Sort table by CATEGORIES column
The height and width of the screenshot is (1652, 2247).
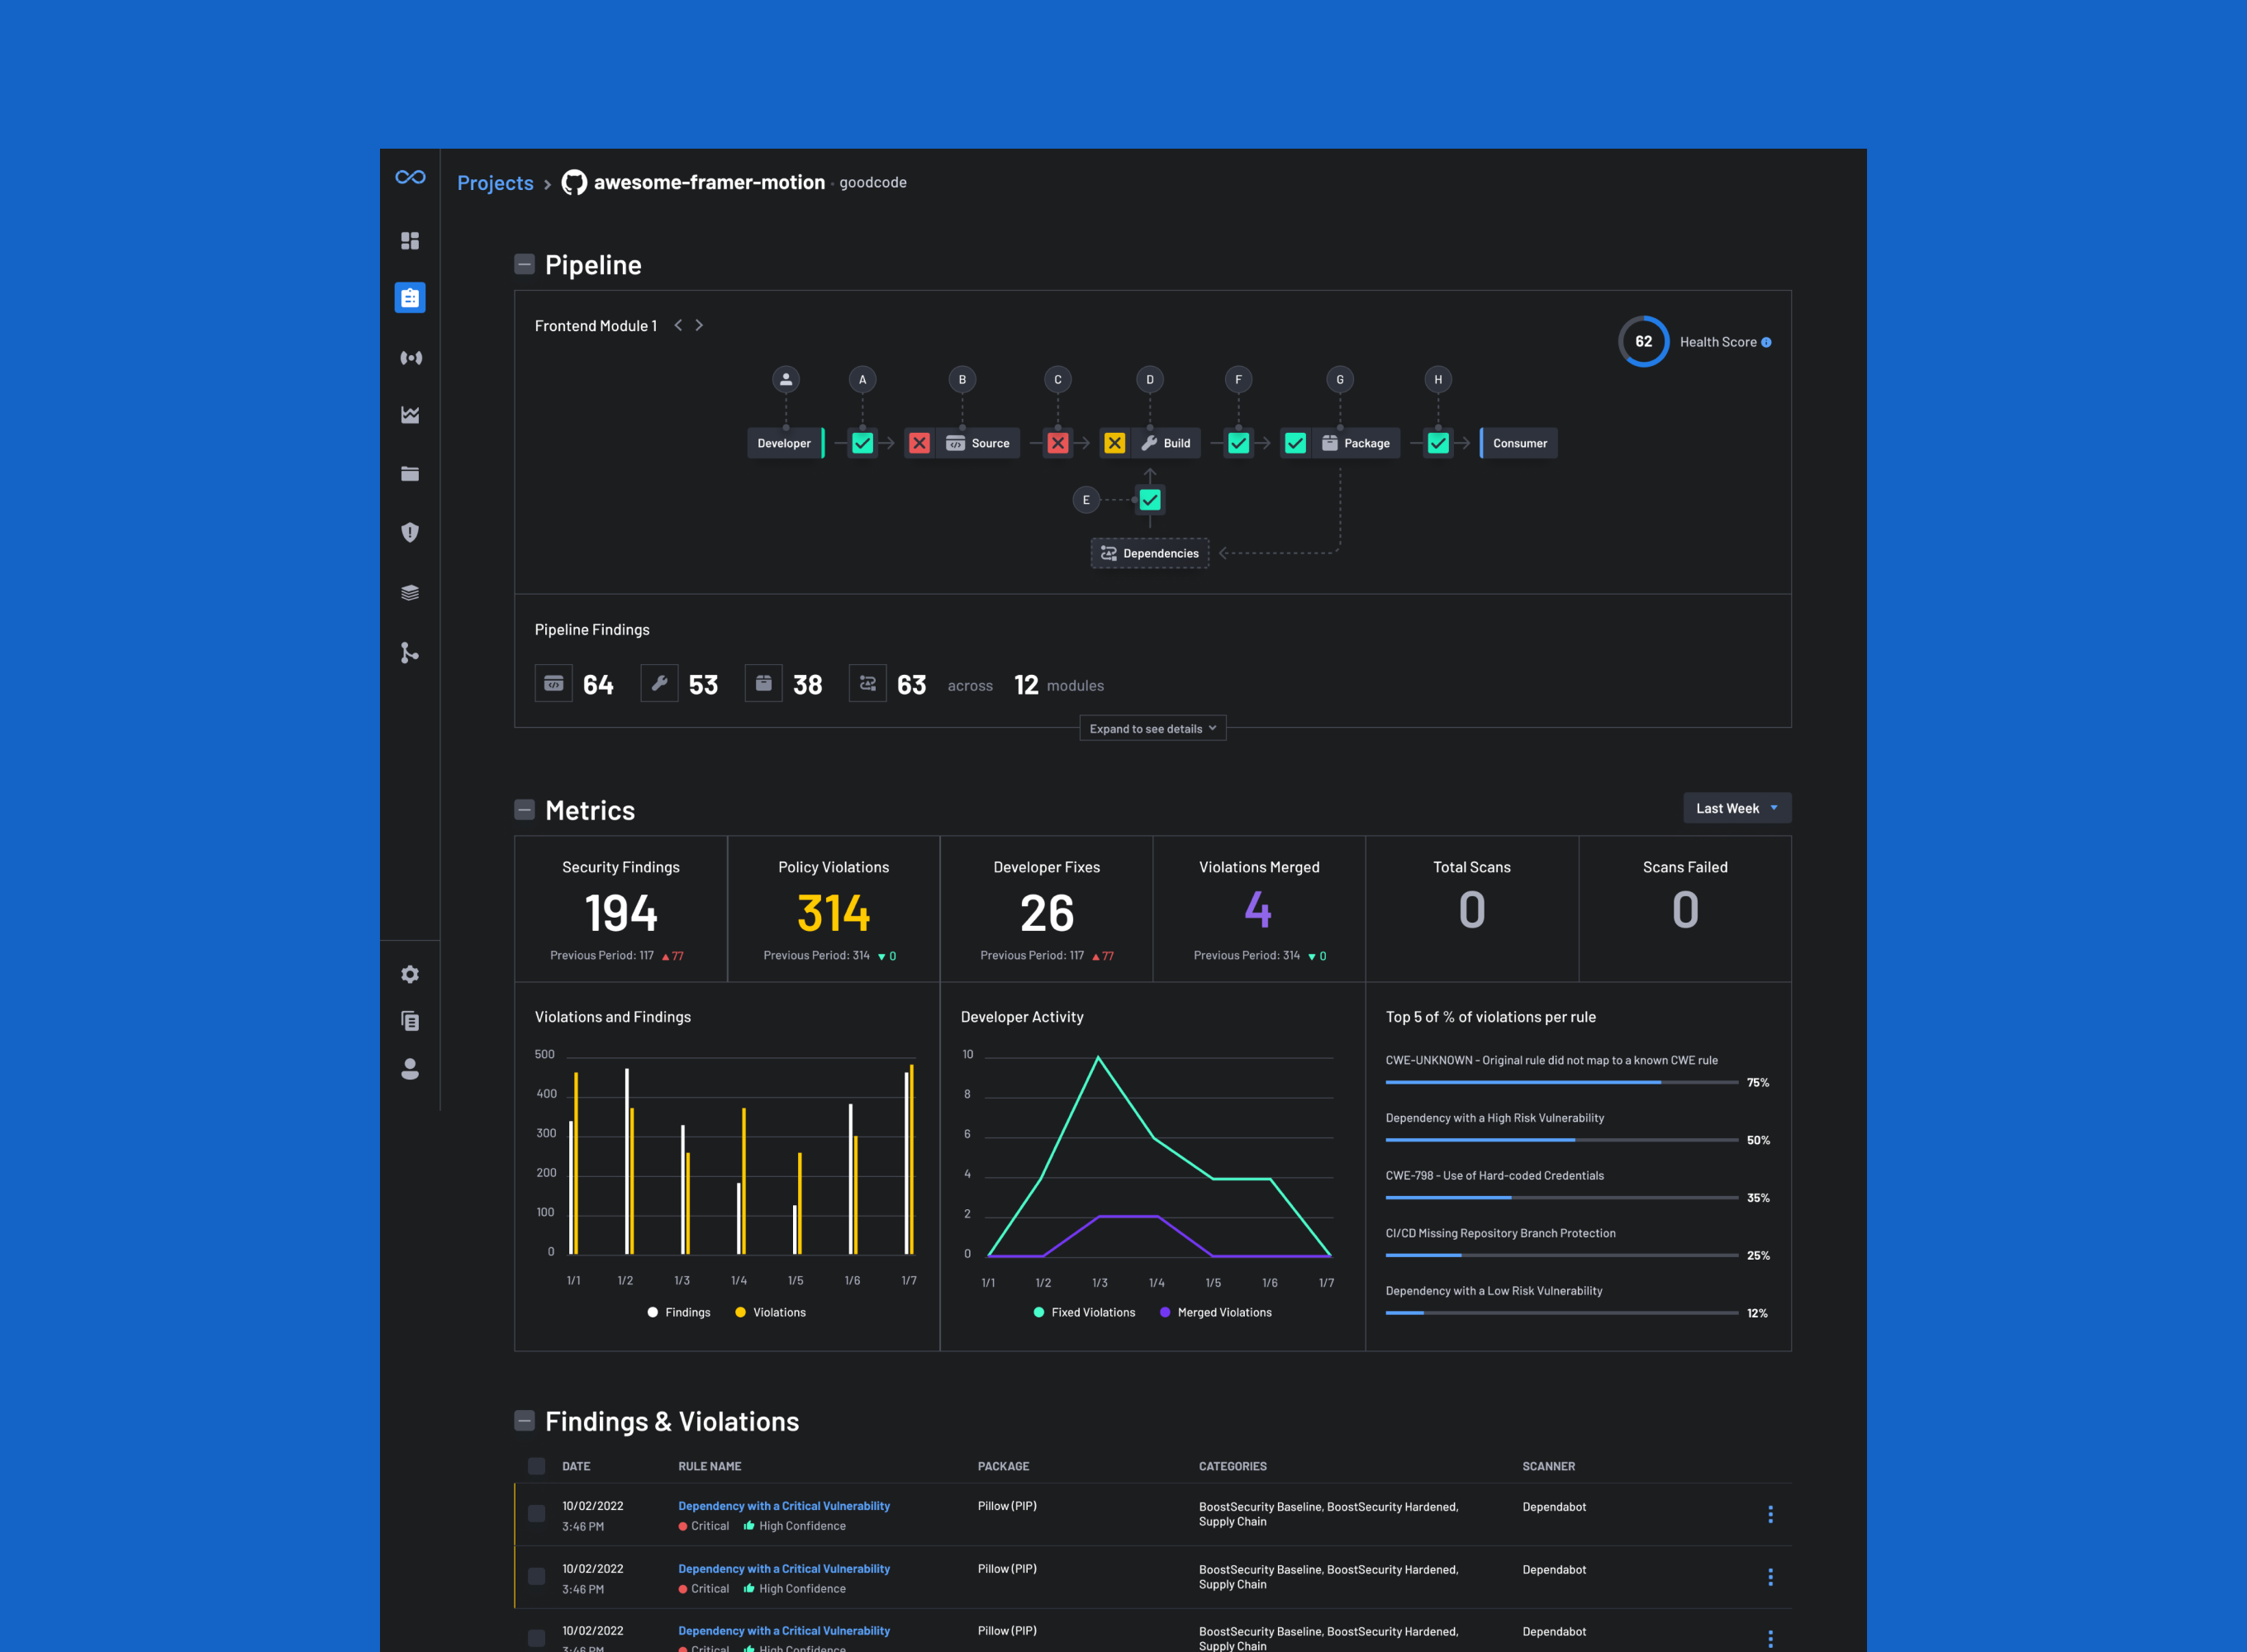[1233, 1466]
